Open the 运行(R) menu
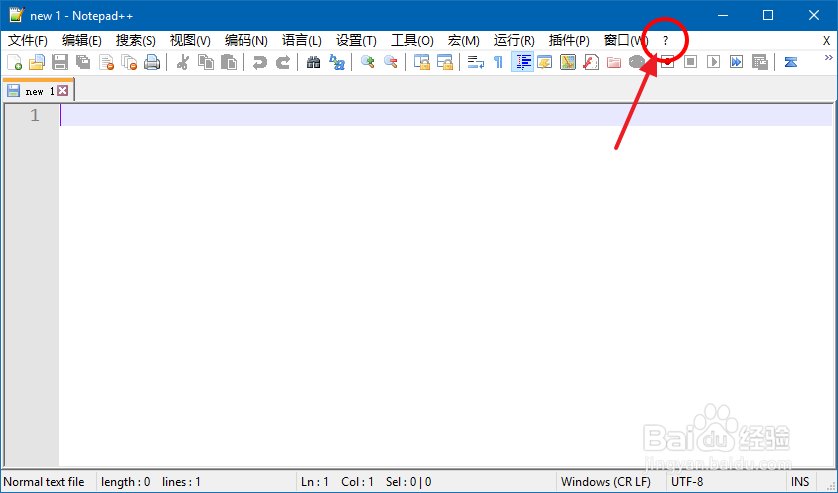Image resolution: width=838 pixels, height=493 pixels. tap(514, 41)
